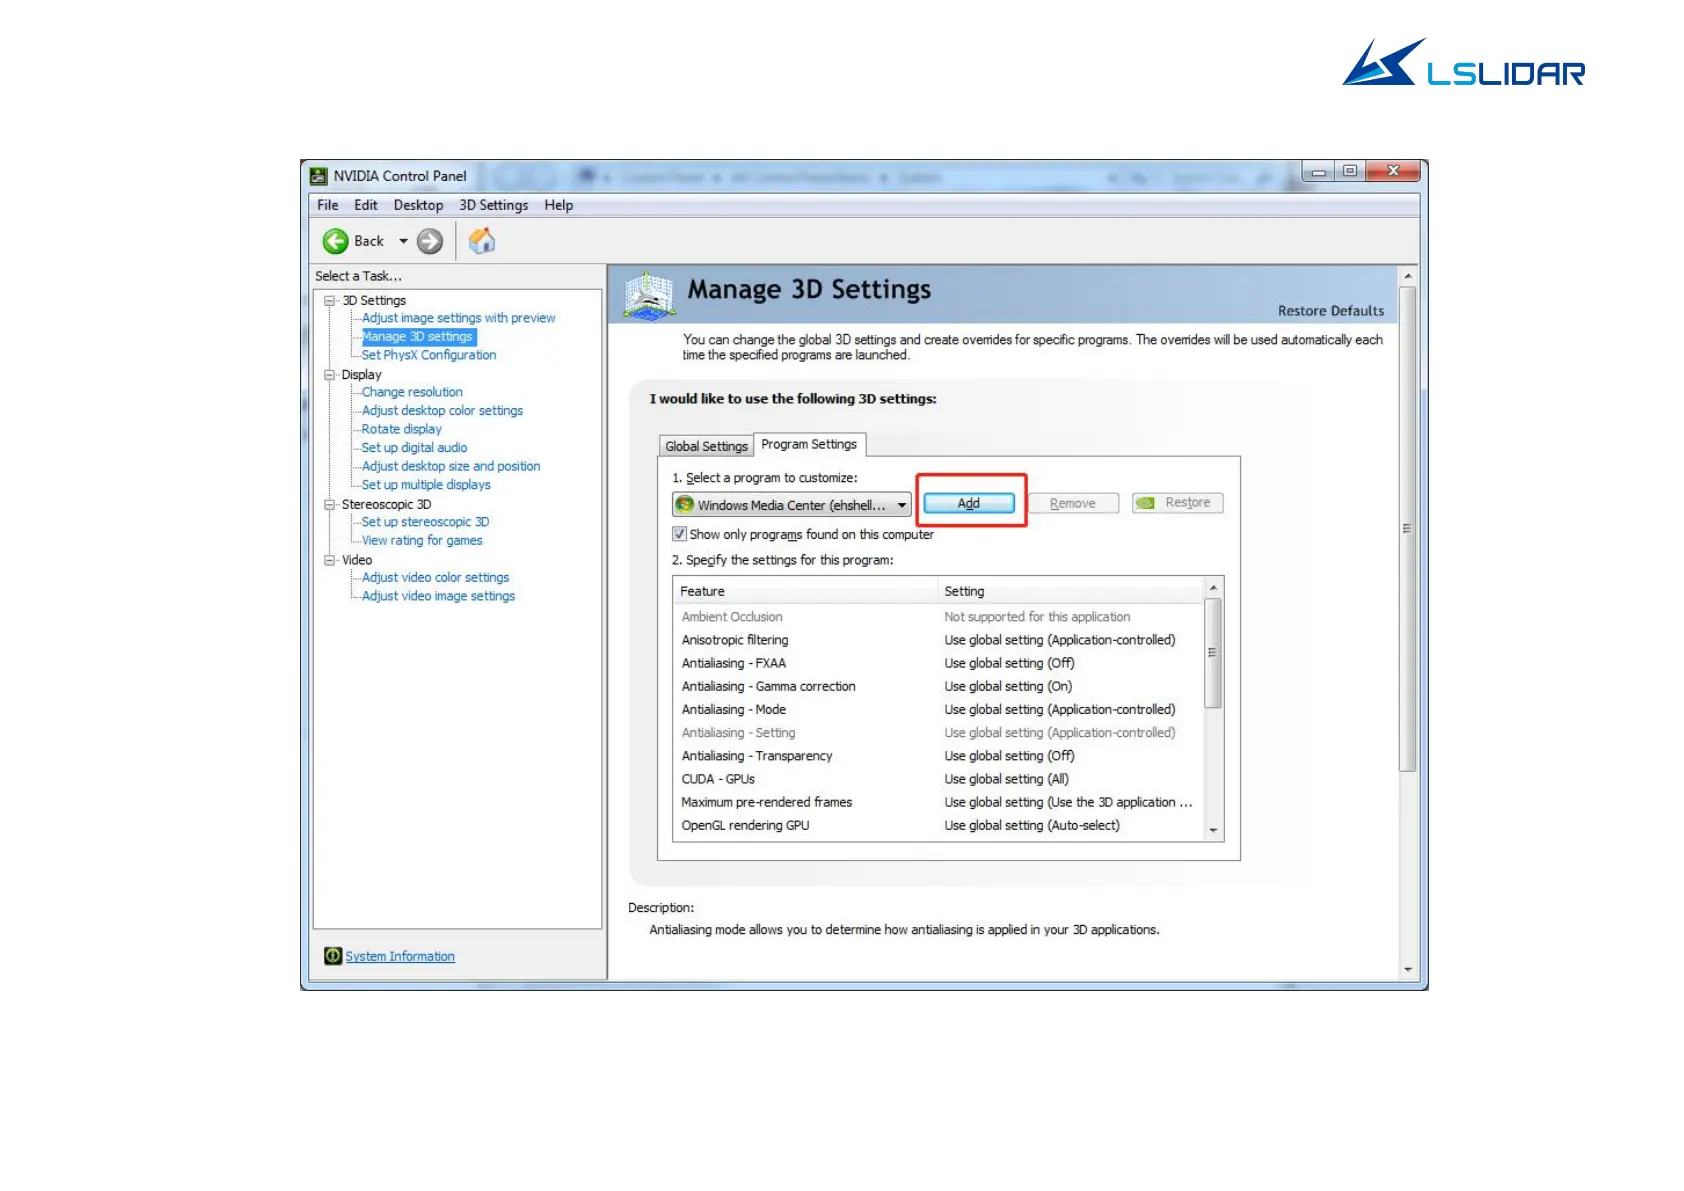Open the System Information link

400,956
